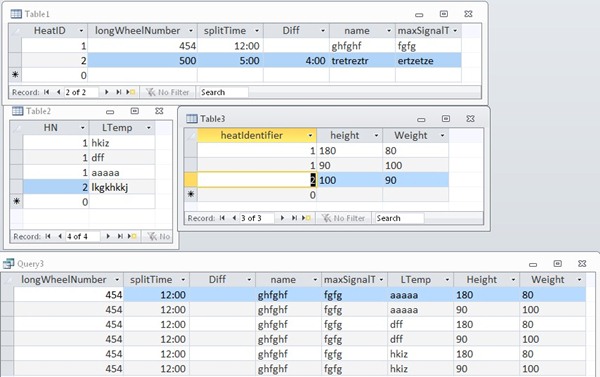Open splitTime column dropdown in Table1
This screenshot has height=377, width=600.
(x=257, y=31)
